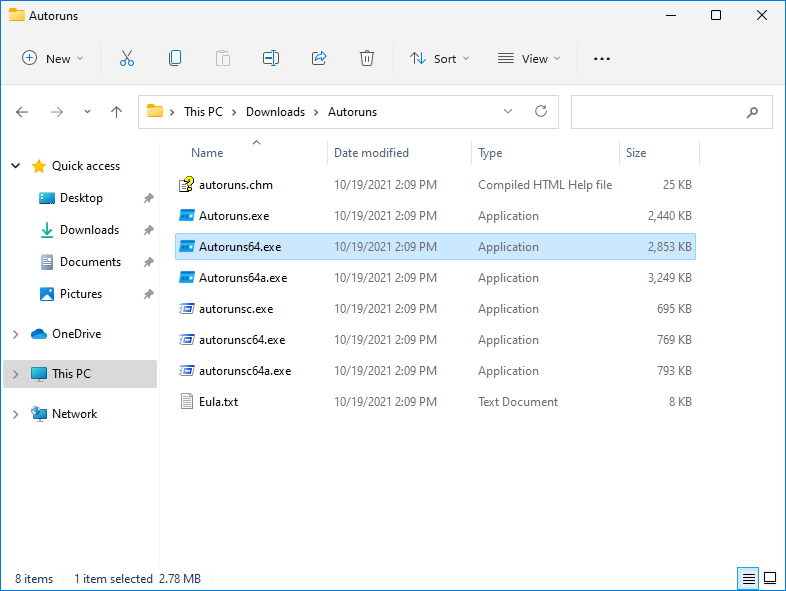Sort by the Date modified column header

point(371,153)
